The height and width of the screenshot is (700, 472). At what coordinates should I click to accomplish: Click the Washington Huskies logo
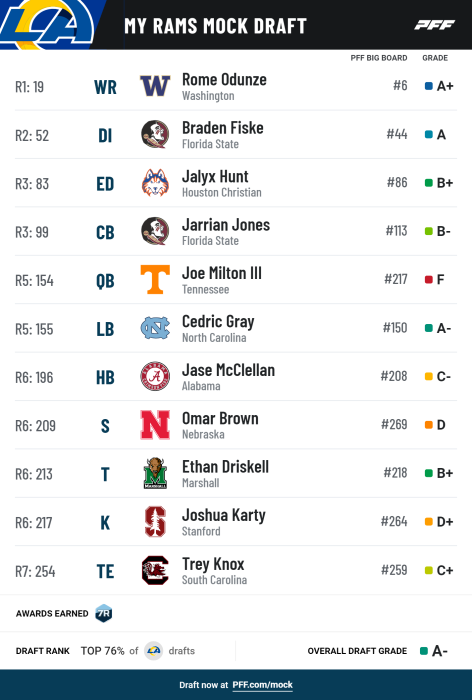[155, 86]
